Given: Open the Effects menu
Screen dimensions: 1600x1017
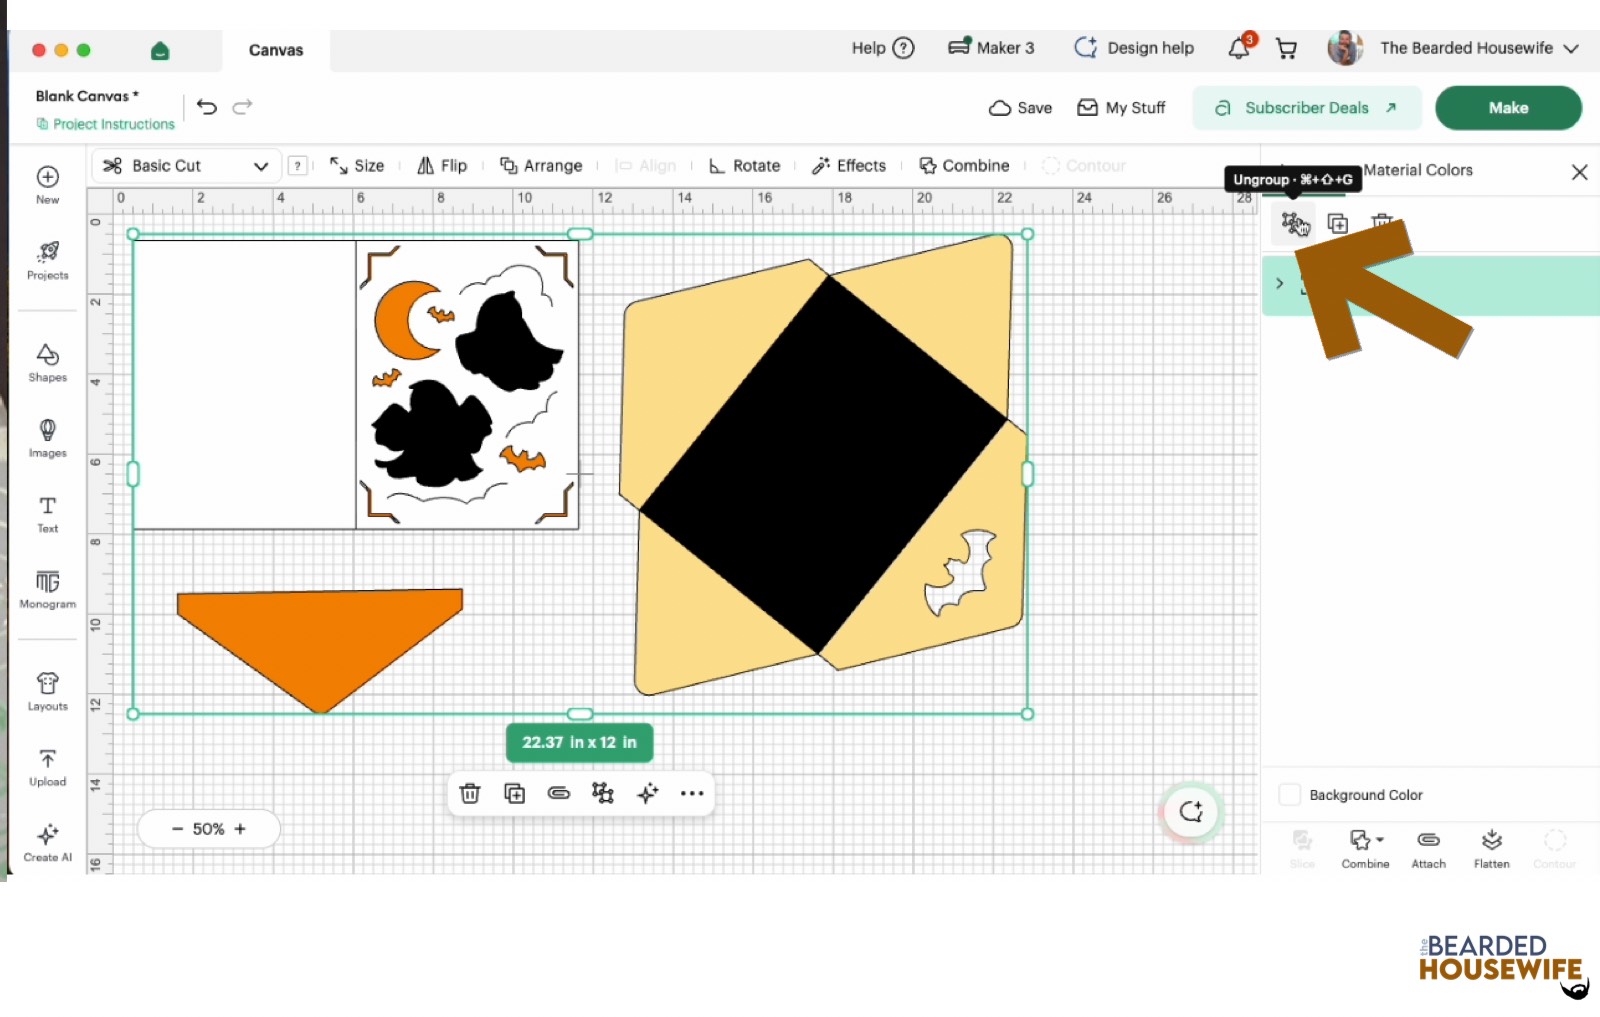Looking at the screenshot, I should (x=849, y=166).
